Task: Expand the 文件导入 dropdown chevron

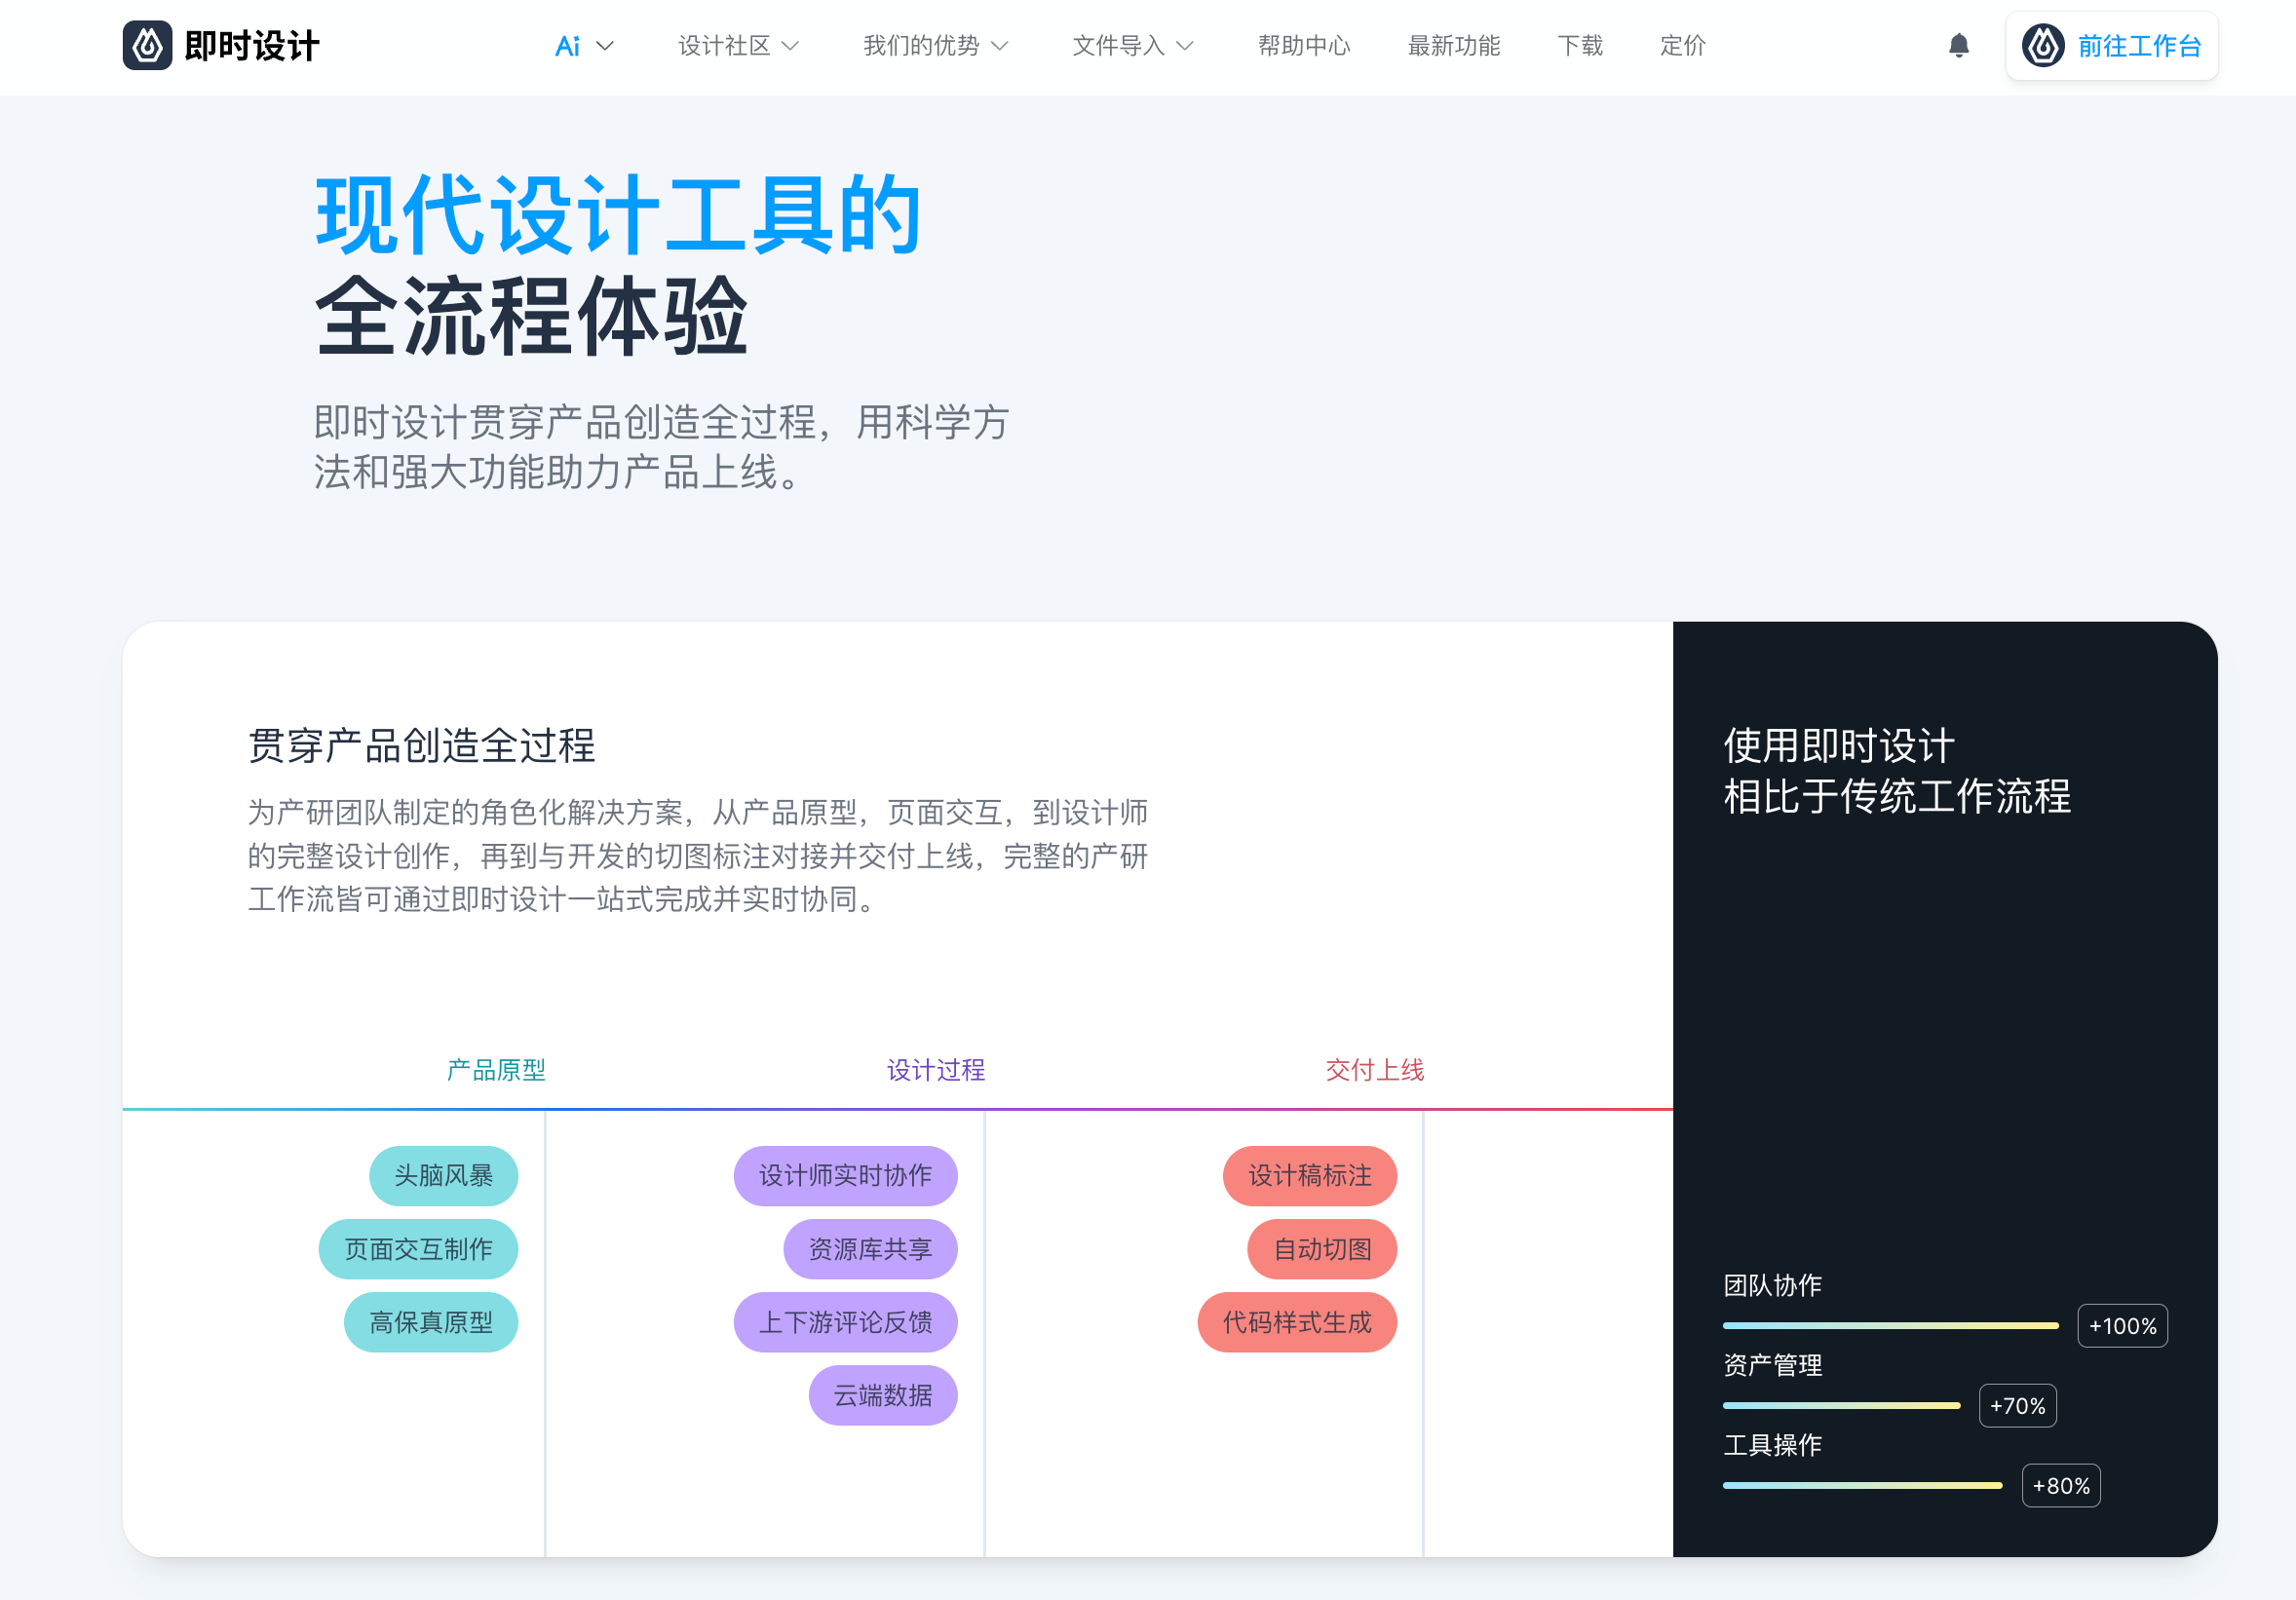Action: click(1185, 46)
